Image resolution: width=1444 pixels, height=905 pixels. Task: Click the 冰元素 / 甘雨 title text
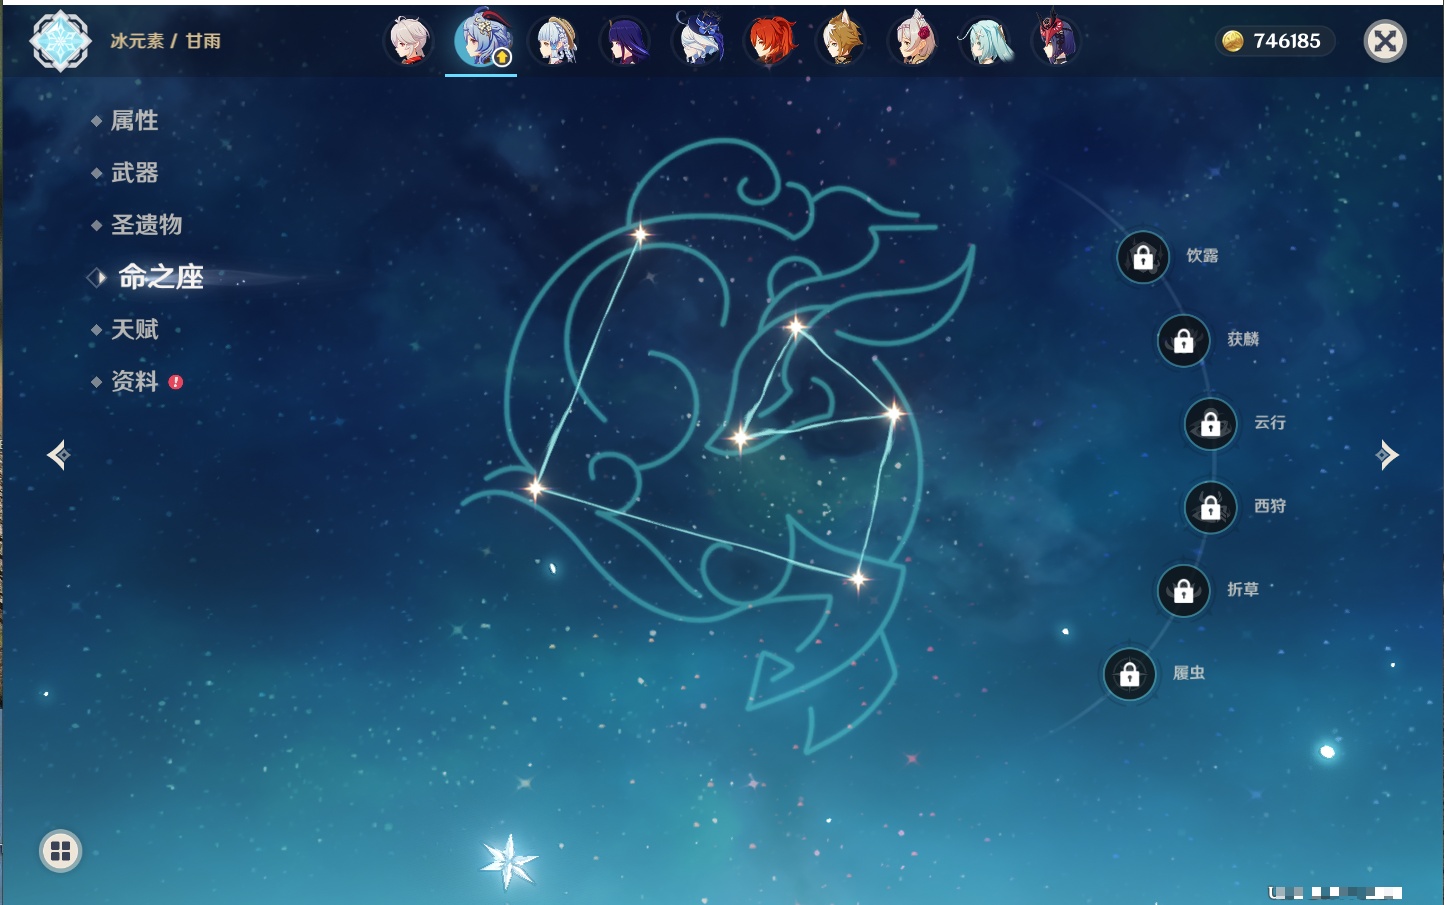(165, 41)
